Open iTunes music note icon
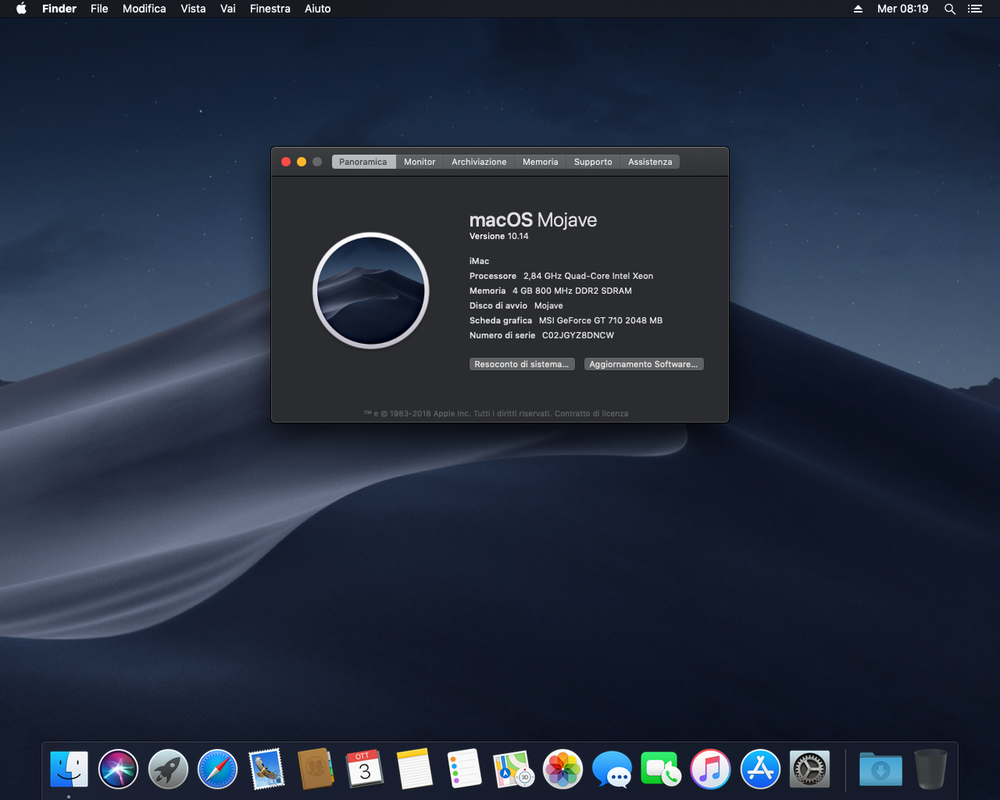The height and width of the screenshot is (800, 1000). (x=710, y=769)
